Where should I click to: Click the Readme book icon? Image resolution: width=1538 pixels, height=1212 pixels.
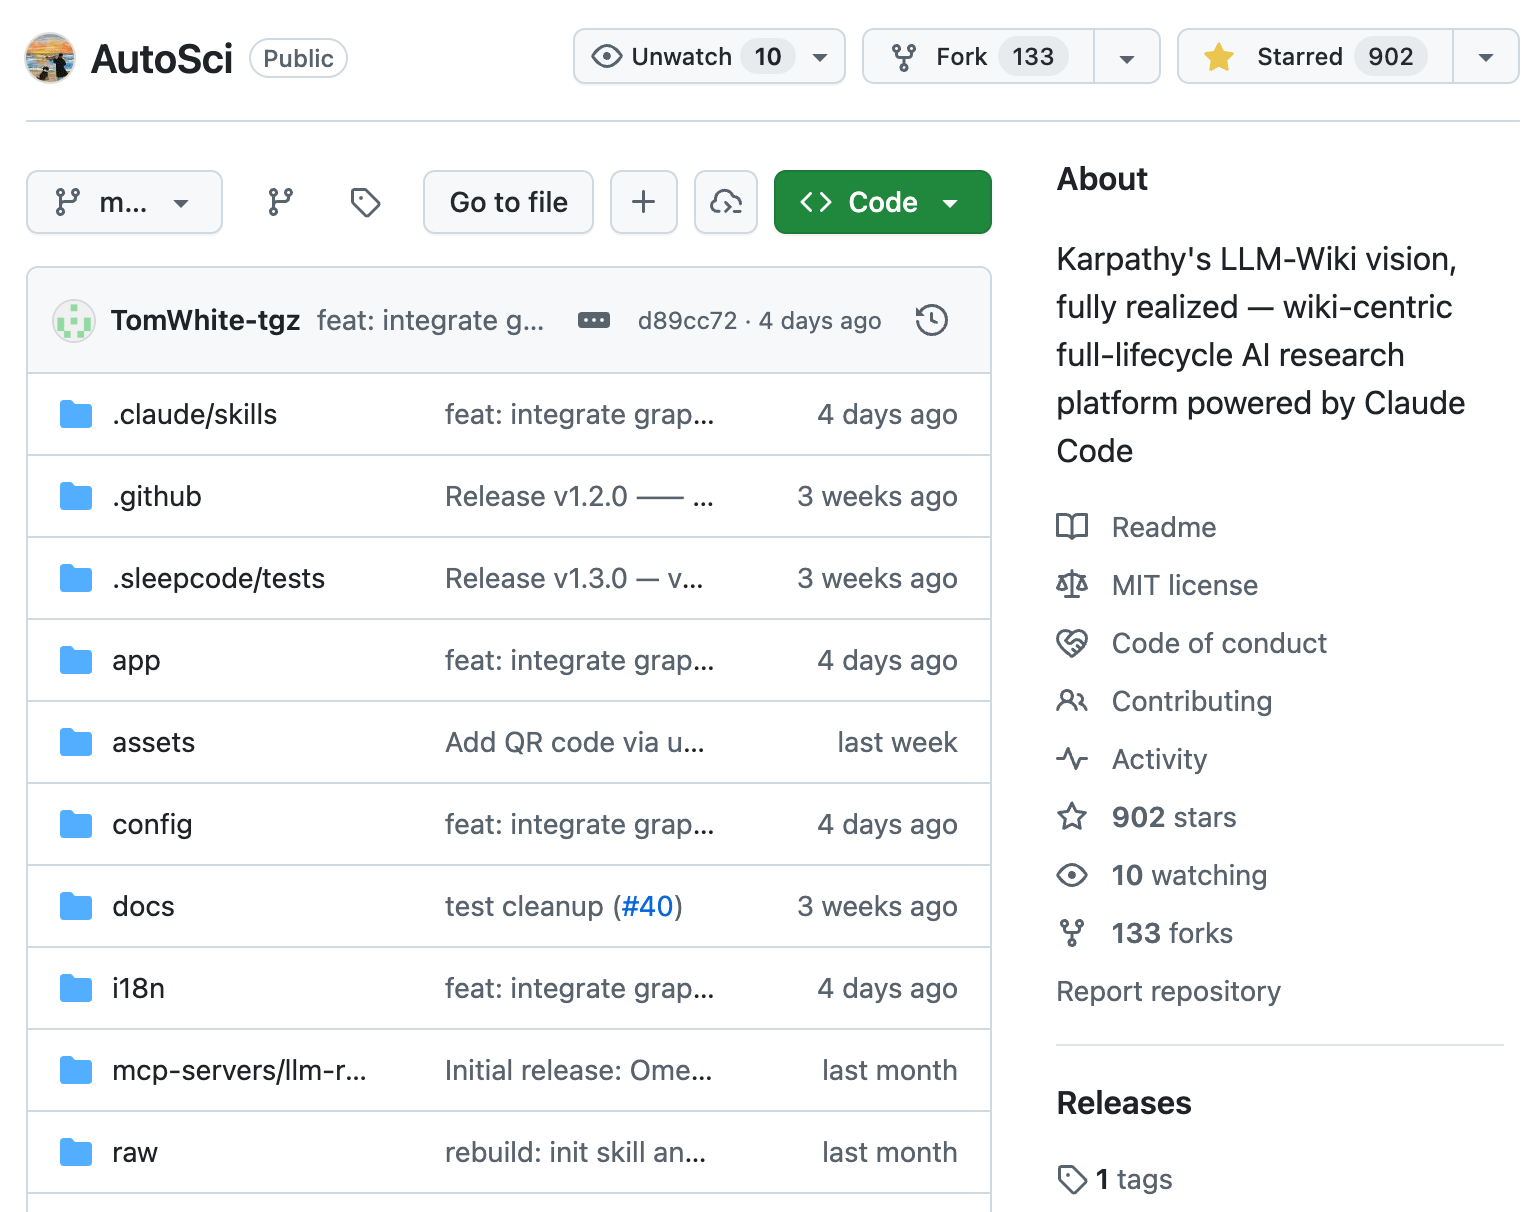pyautogui.click(x=1072, y=526)
